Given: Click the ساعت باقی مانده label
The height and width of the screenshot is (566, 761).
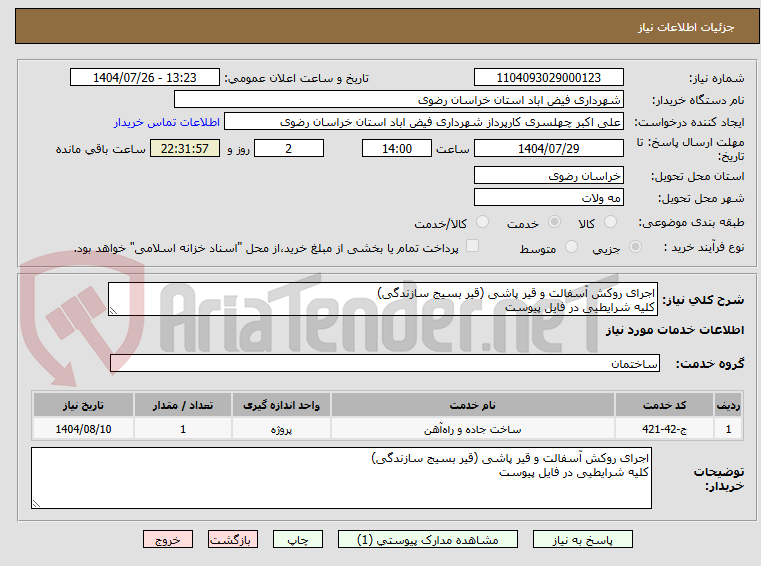Looking at the screenshot, I should [100, 149].
